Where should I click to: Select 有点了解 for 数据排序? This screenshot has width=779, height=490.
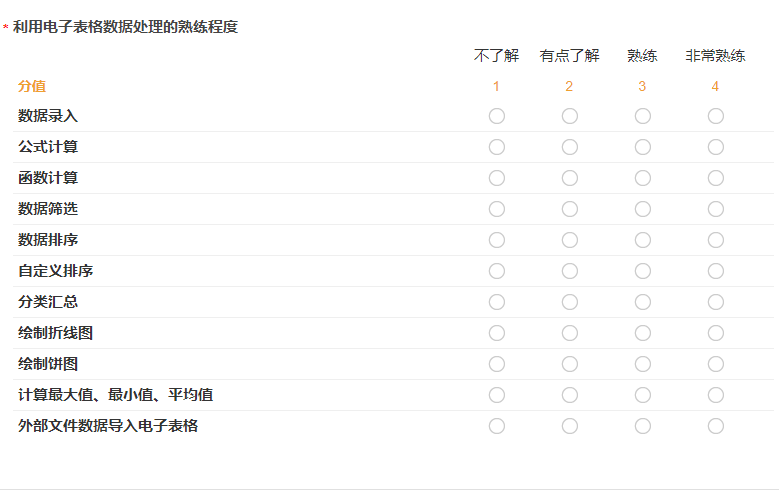[x=570, y=240]
